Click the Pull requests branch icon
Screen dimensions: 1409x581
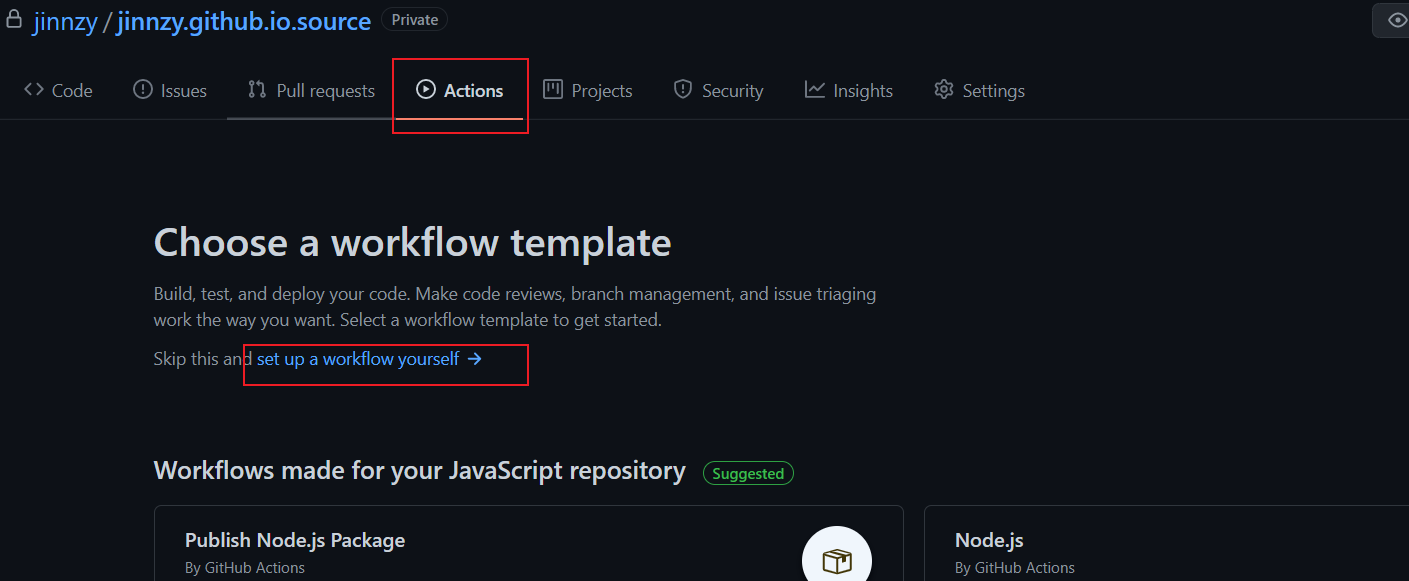click(x=257, y=90)
